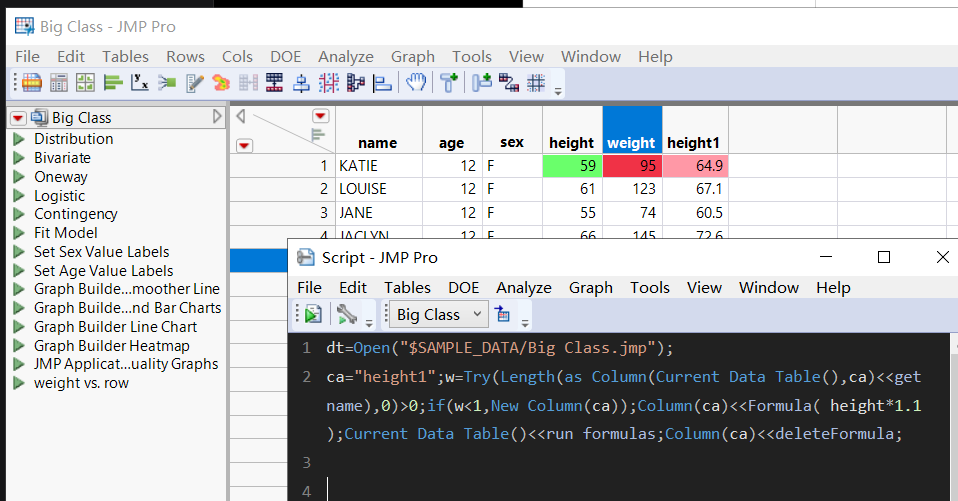Image resolution: width=958 pixels, height=501 pixels.
Task: Click the gray summary table icon in the main toolbar
Action: pos(59,82)
